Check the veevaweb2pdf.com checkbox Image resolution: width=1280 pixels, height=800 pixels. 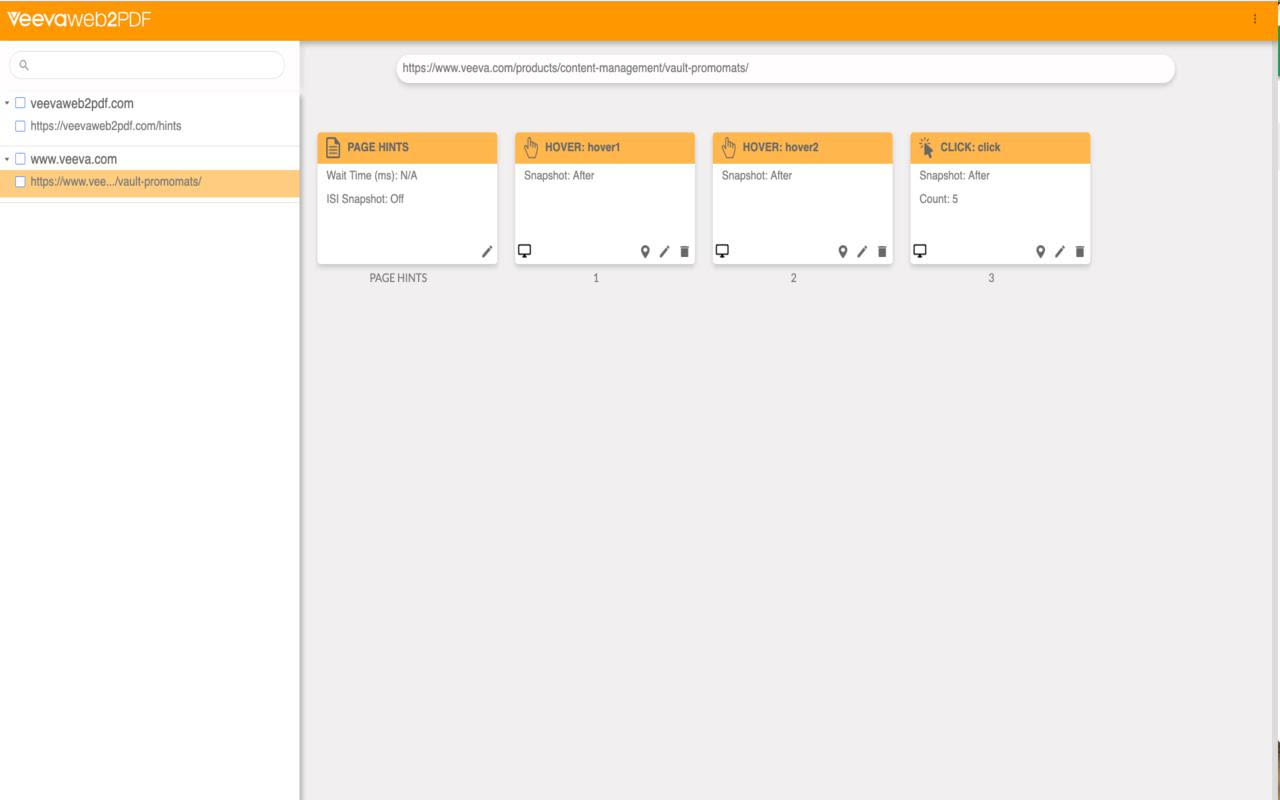[20, 102]
